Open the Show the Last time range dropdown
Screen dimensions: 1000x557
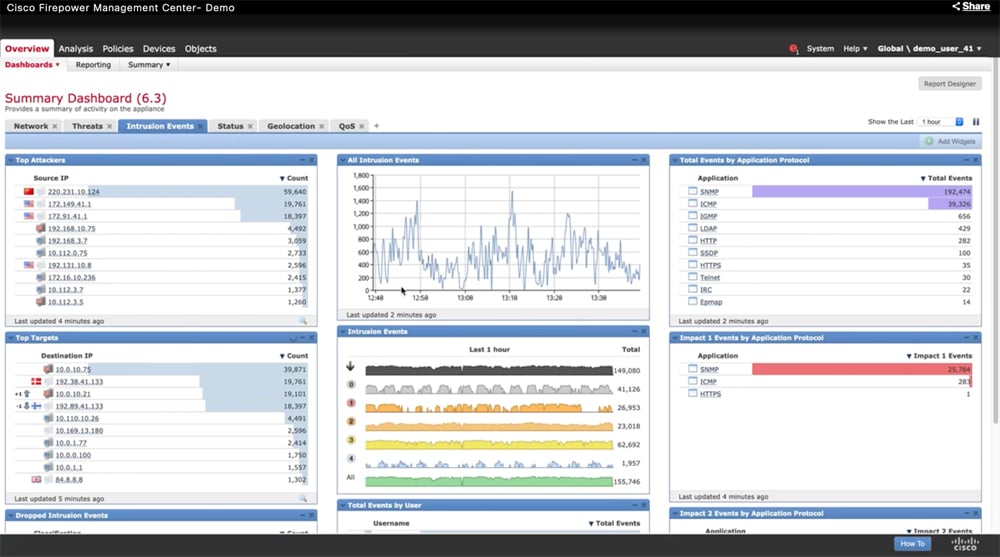(x=940, y=122)
